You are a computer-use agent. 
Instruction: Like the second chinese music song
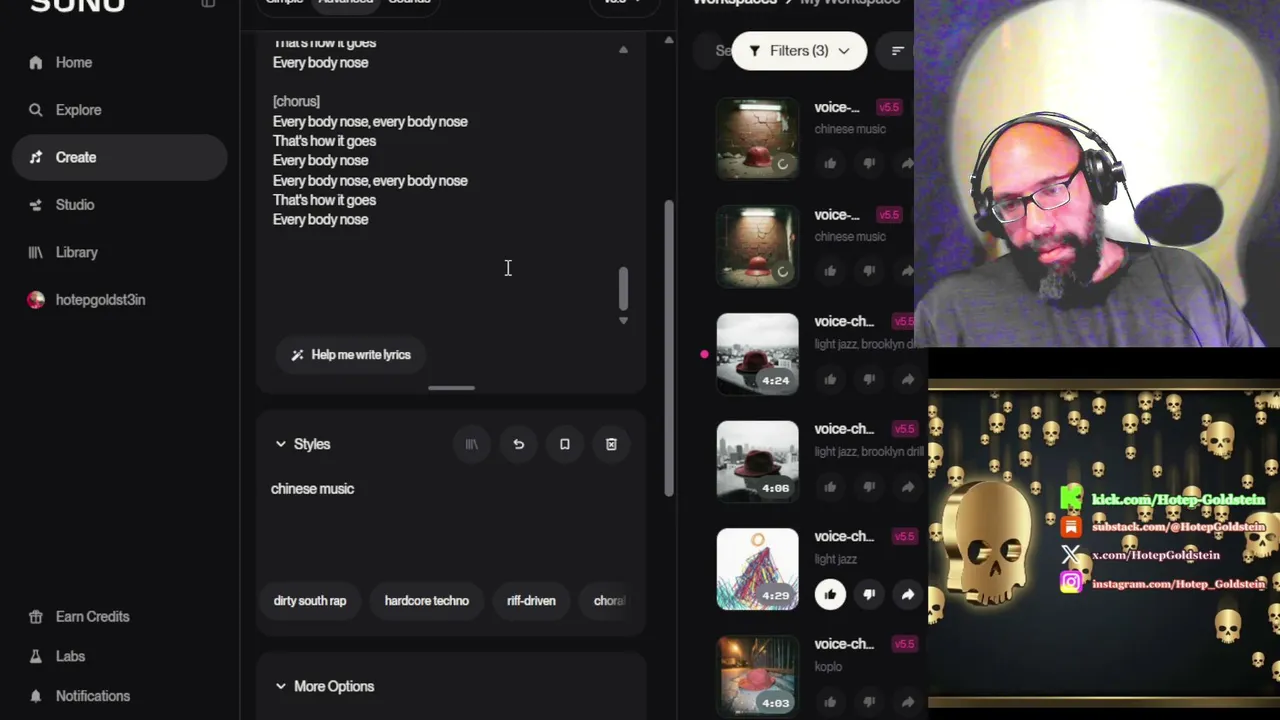click(x=830, y=271)
